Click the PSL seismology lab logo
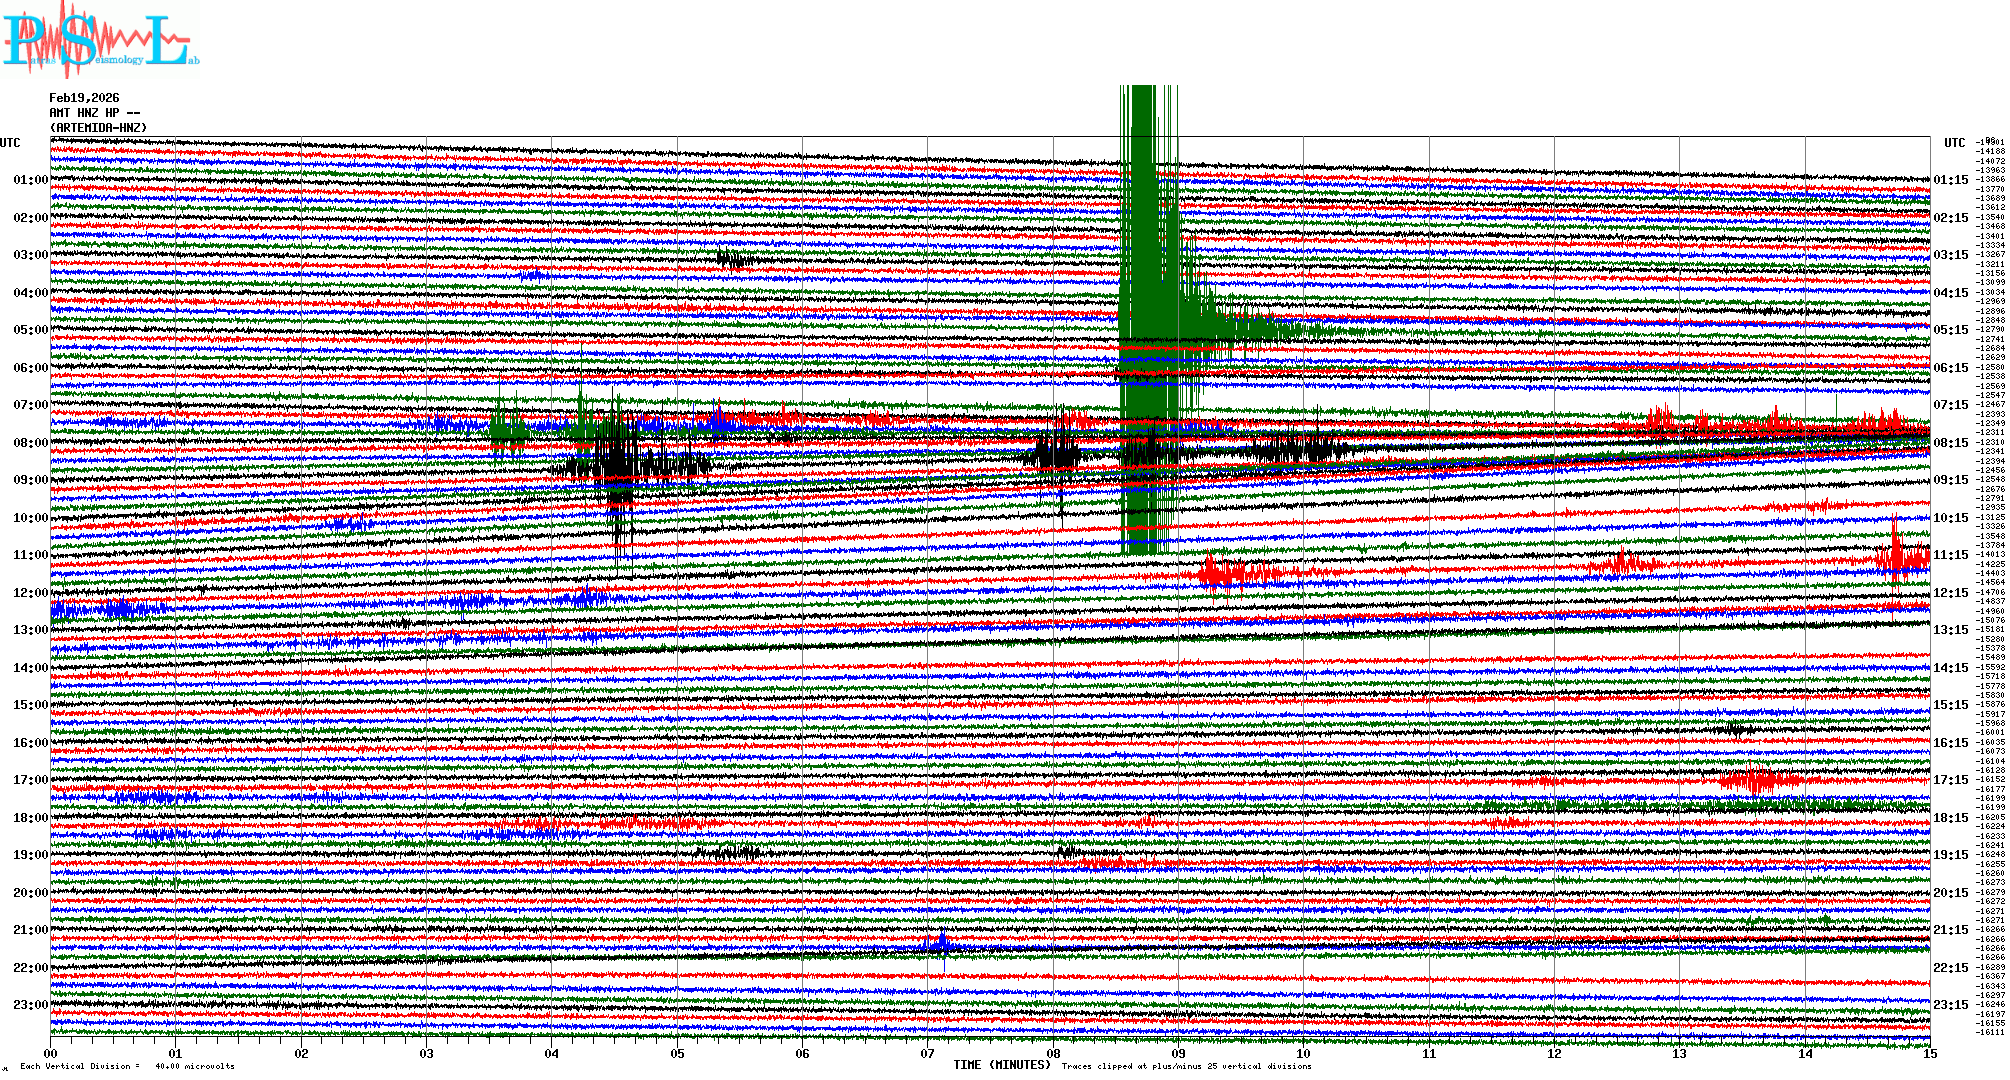The width and height of the screenshot is (2010, 1080). [x=100, y=42]
